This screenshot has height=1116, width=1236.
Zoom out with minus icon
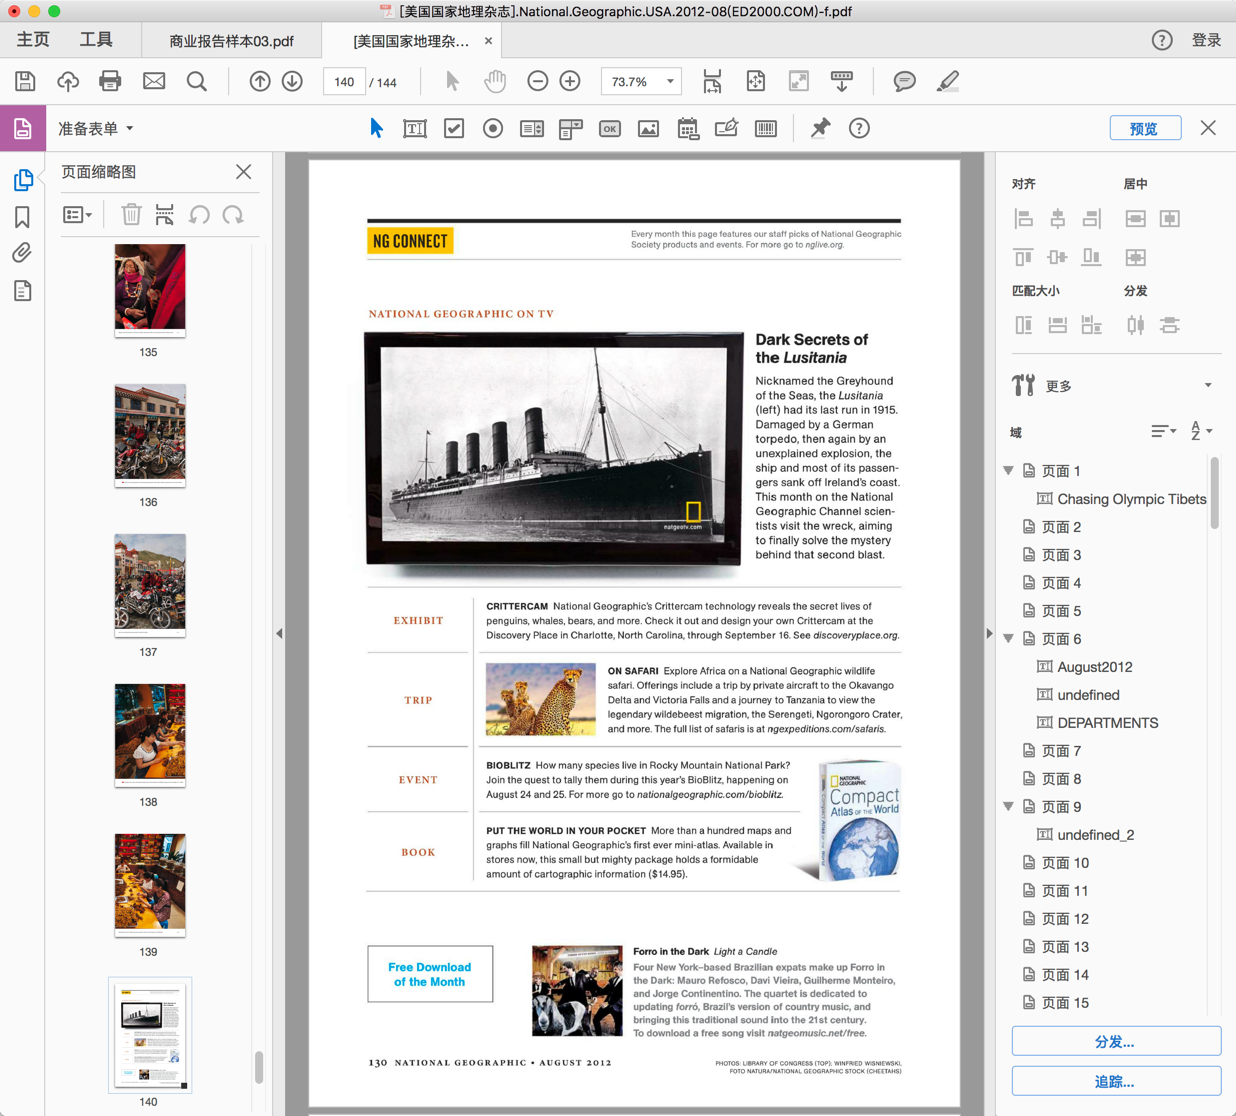click(538, 81)
